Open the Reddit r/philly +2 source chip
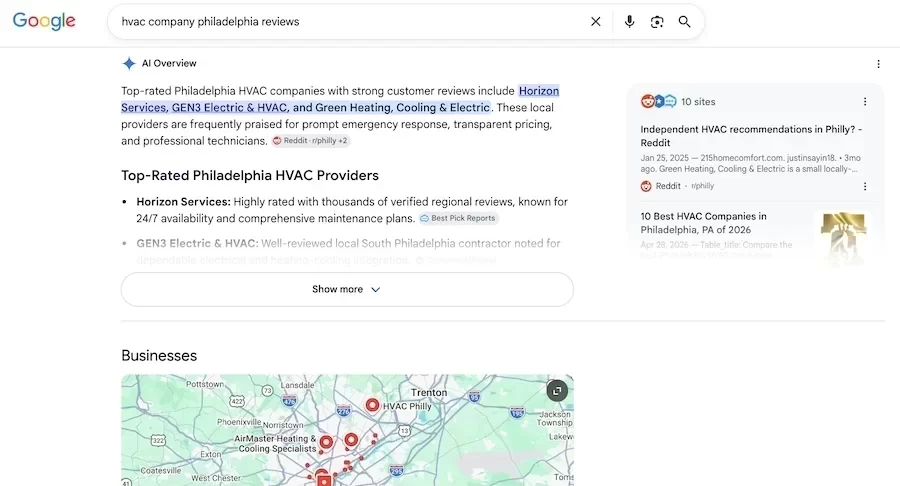 [x=311, y=141]
